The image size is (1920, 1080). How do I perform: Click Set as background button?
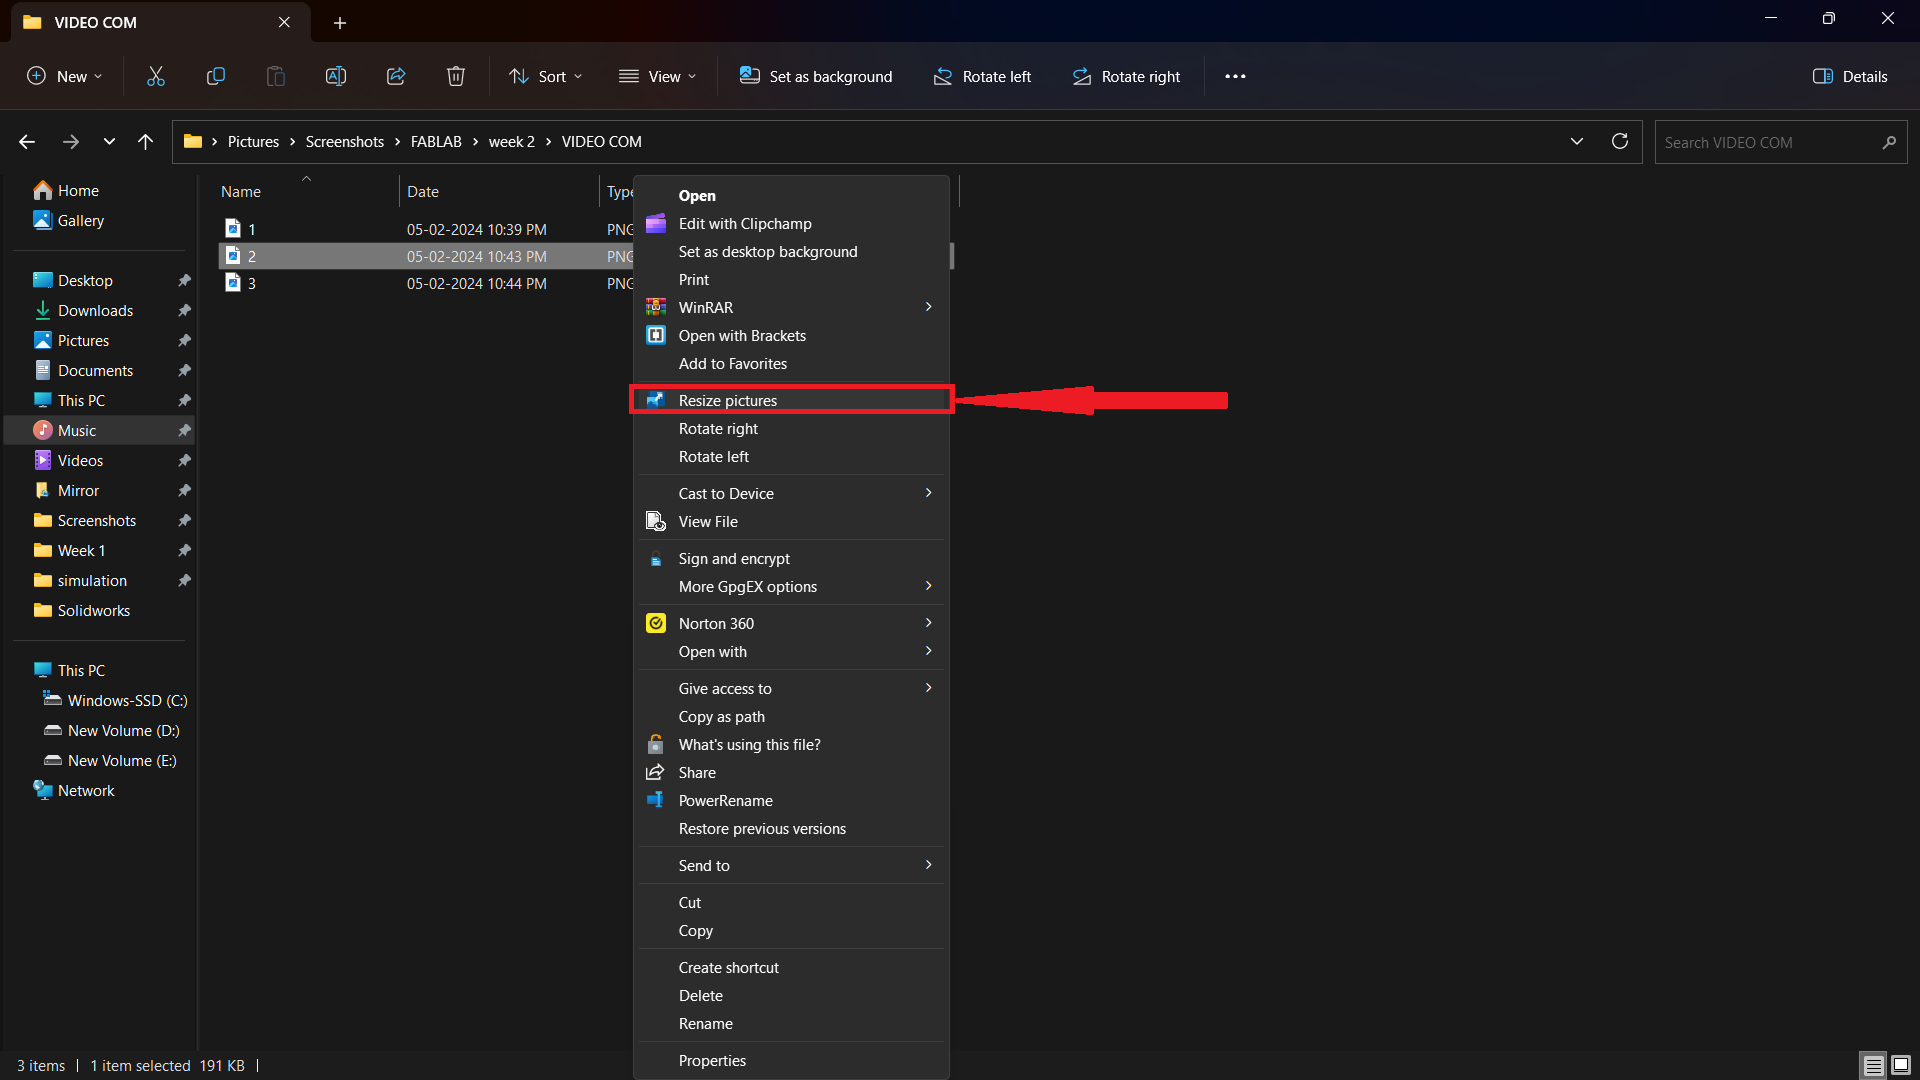816,76
